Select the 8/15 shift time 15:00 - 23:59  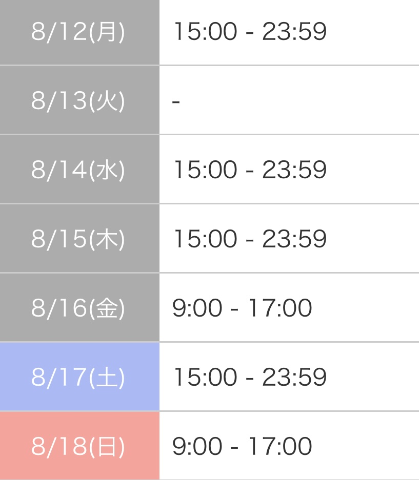pyautogui.click(x=250, y=239)
